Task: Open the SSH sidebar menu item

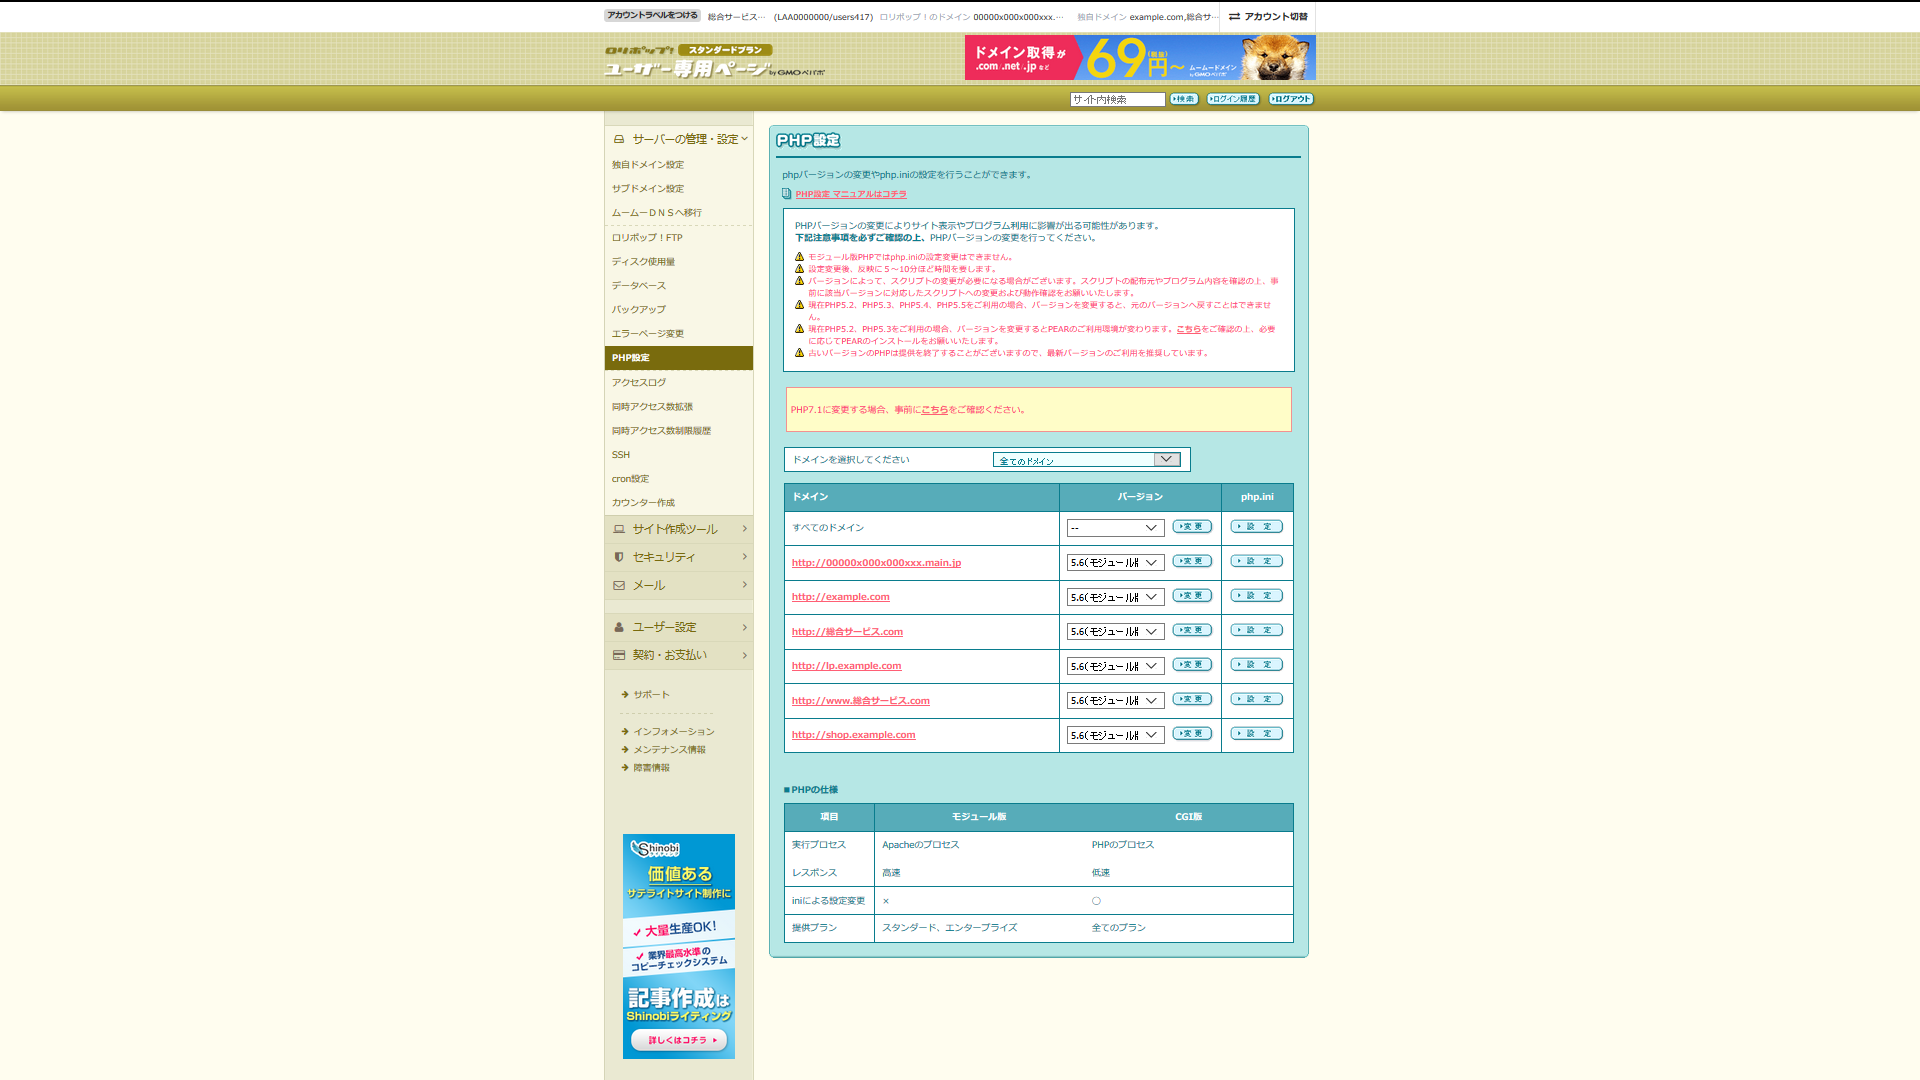Action: [x=621, y=455]
